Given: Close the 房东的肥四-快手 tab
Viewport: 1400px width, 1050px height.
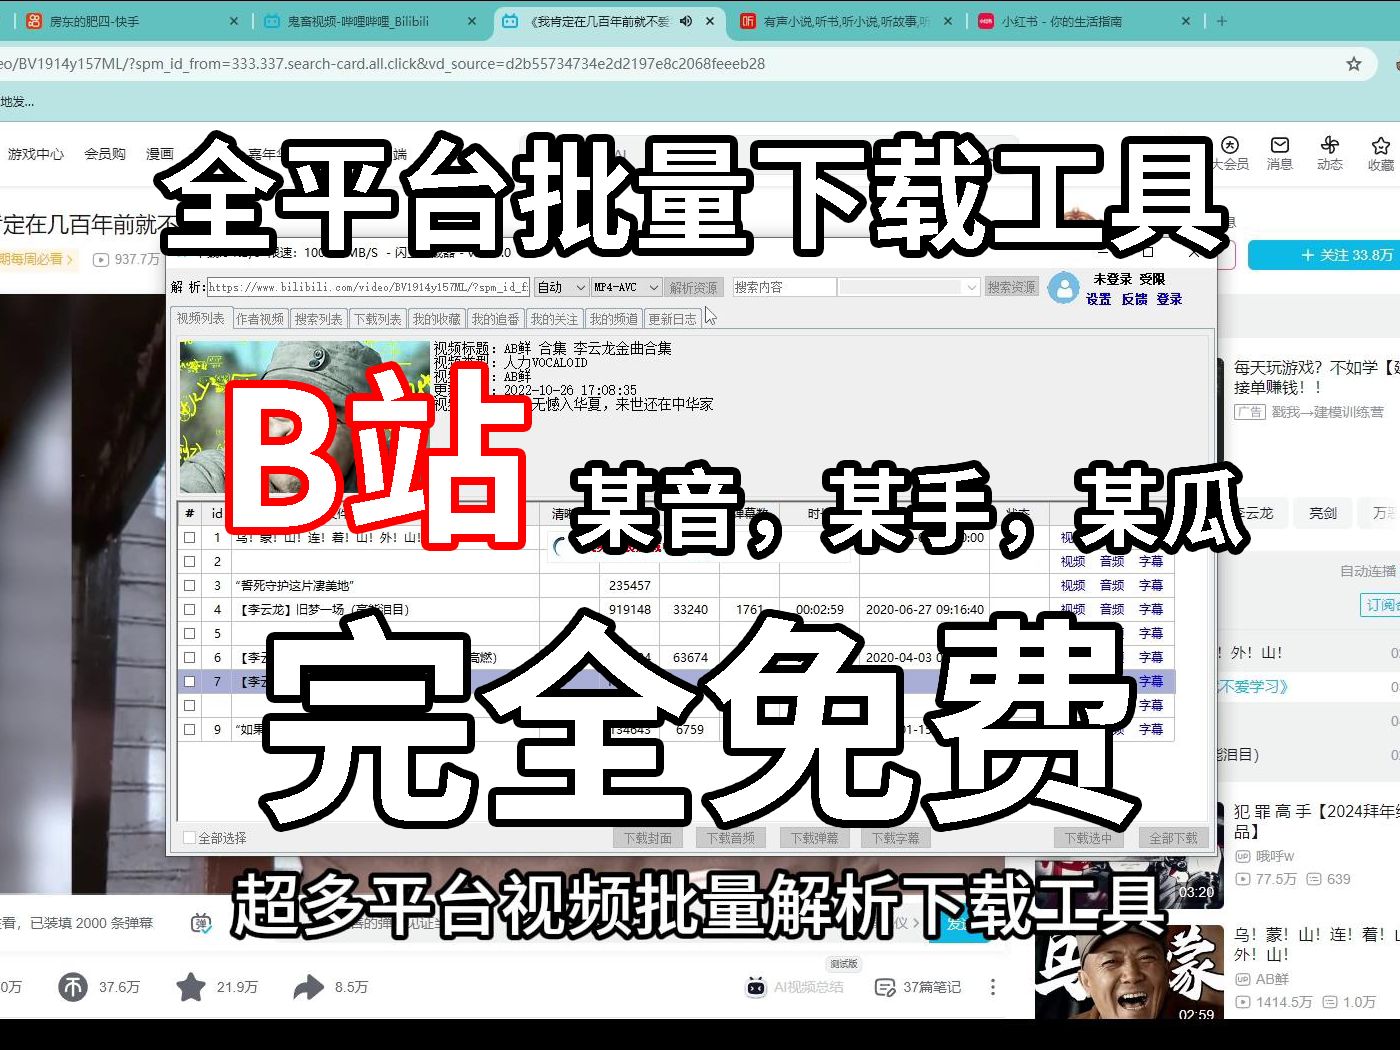Looking at the screenshot, I should coord(234,21).
